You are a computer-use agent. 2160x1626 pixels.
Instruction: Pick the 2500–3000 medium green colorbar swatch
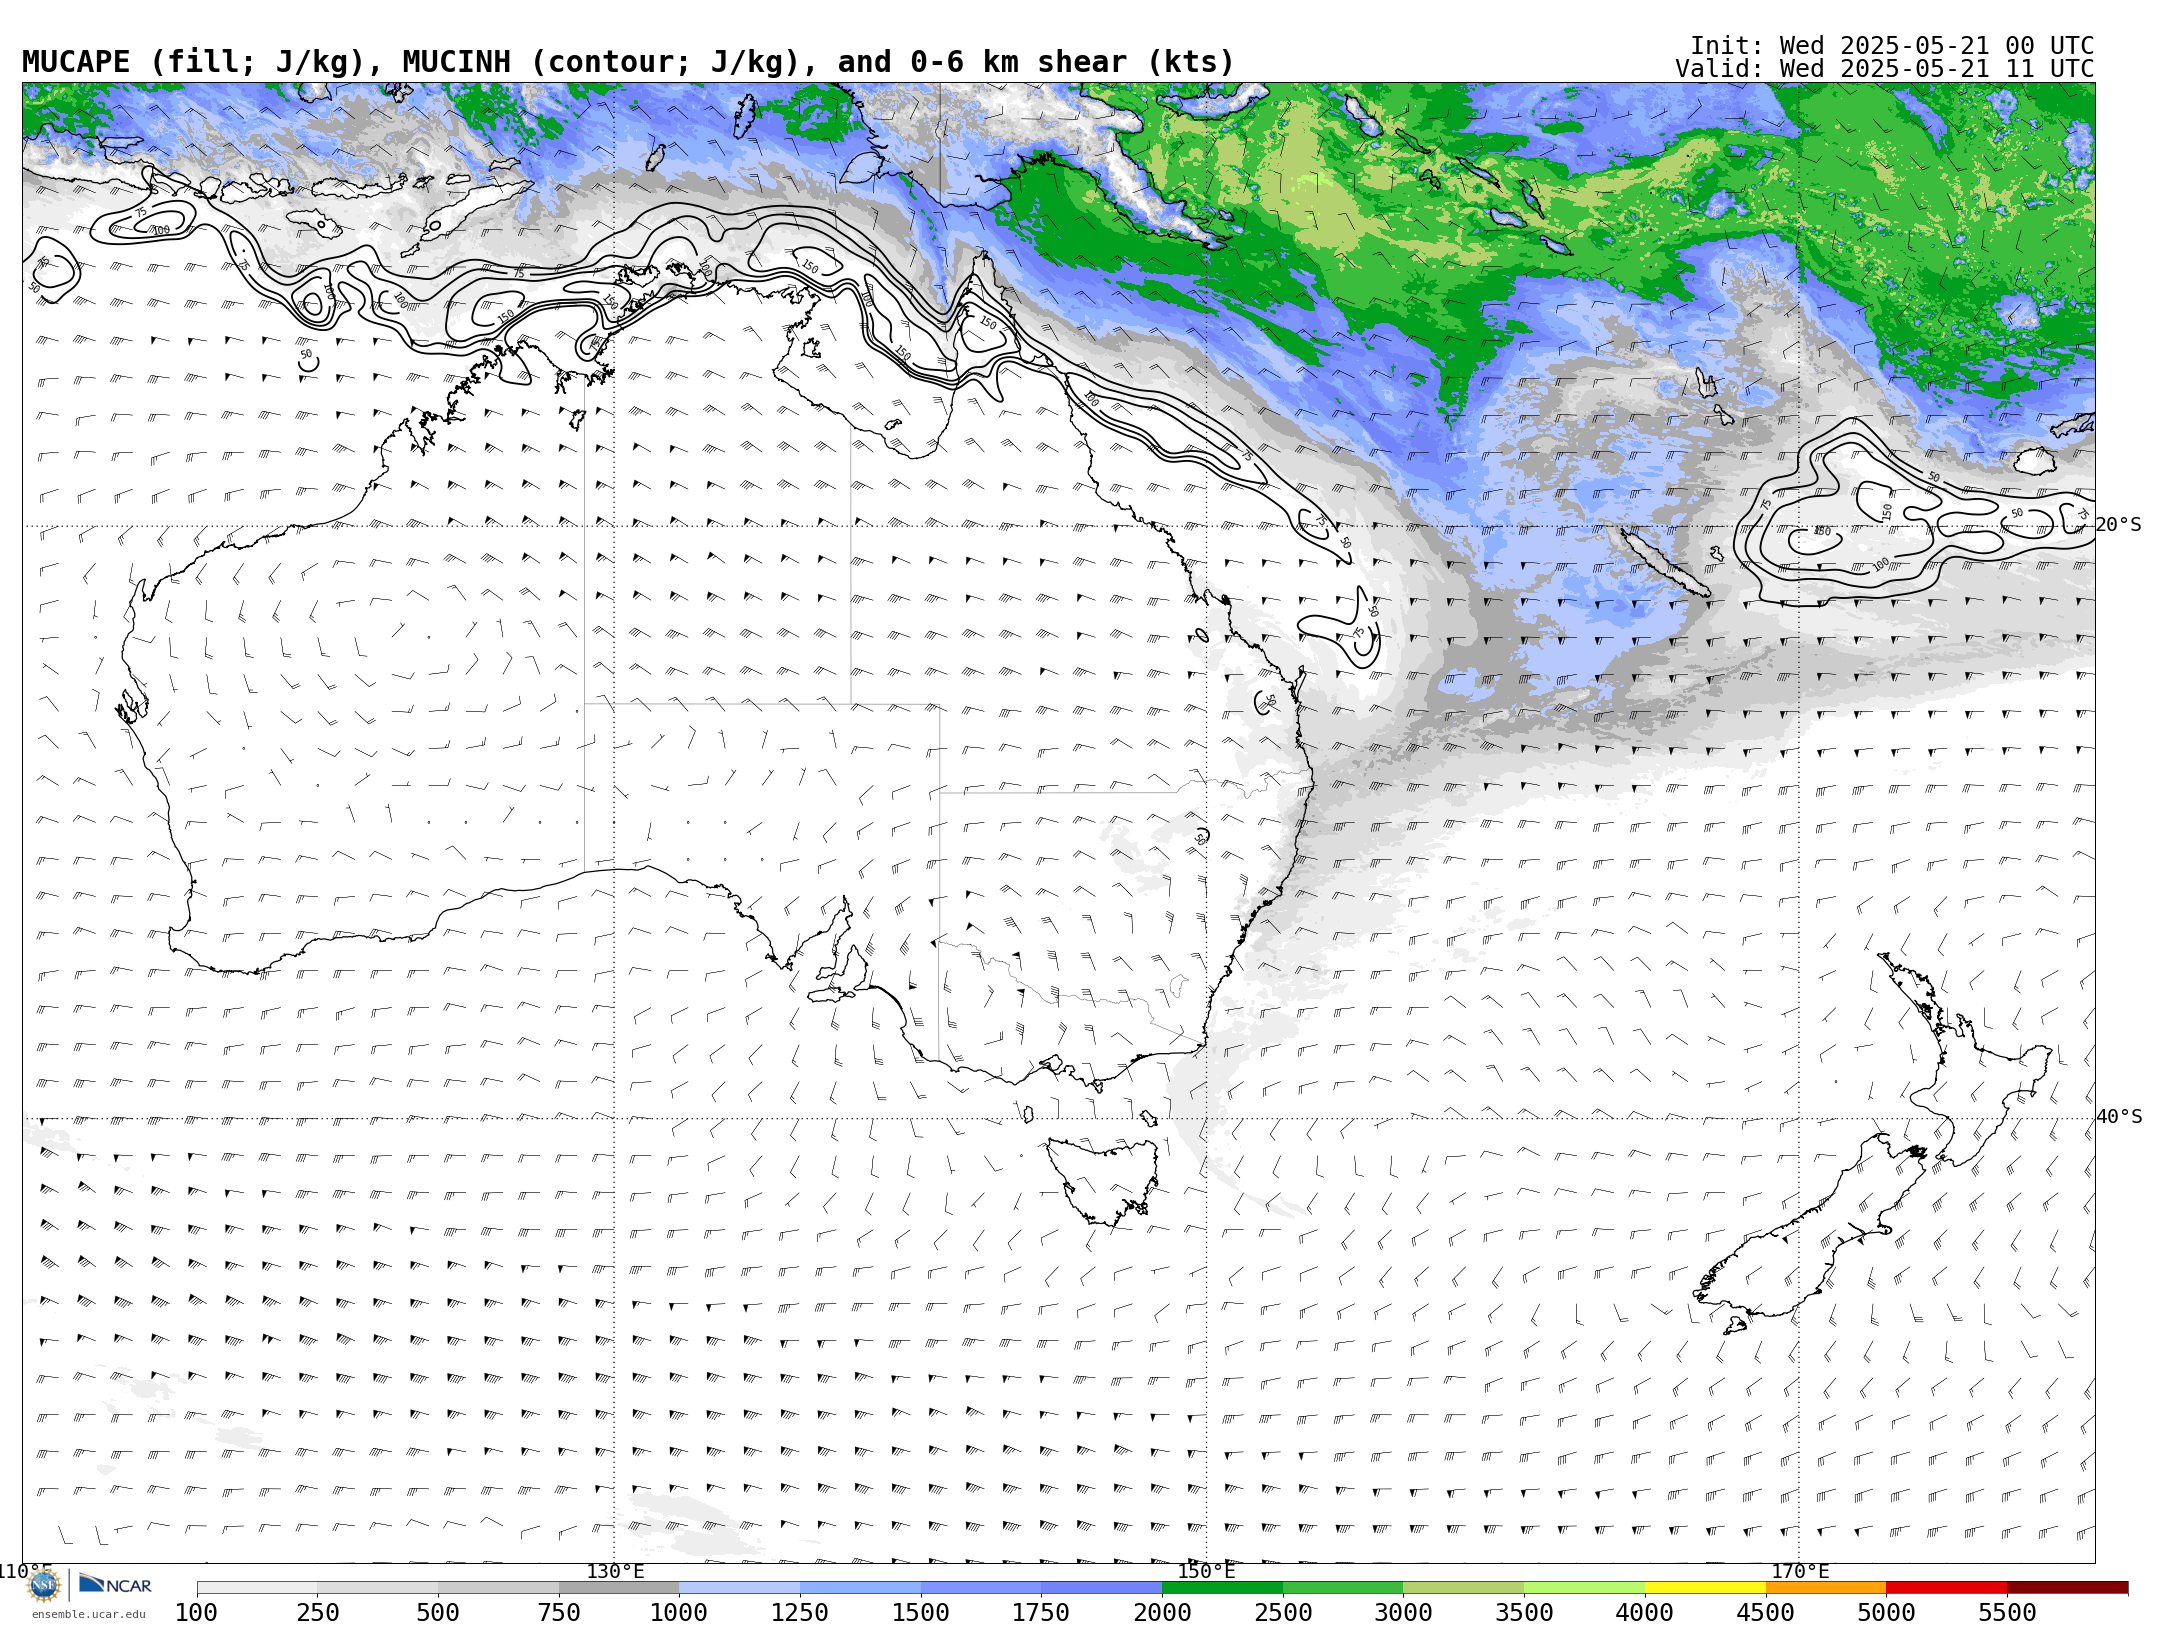(x=1343, y=1588)
